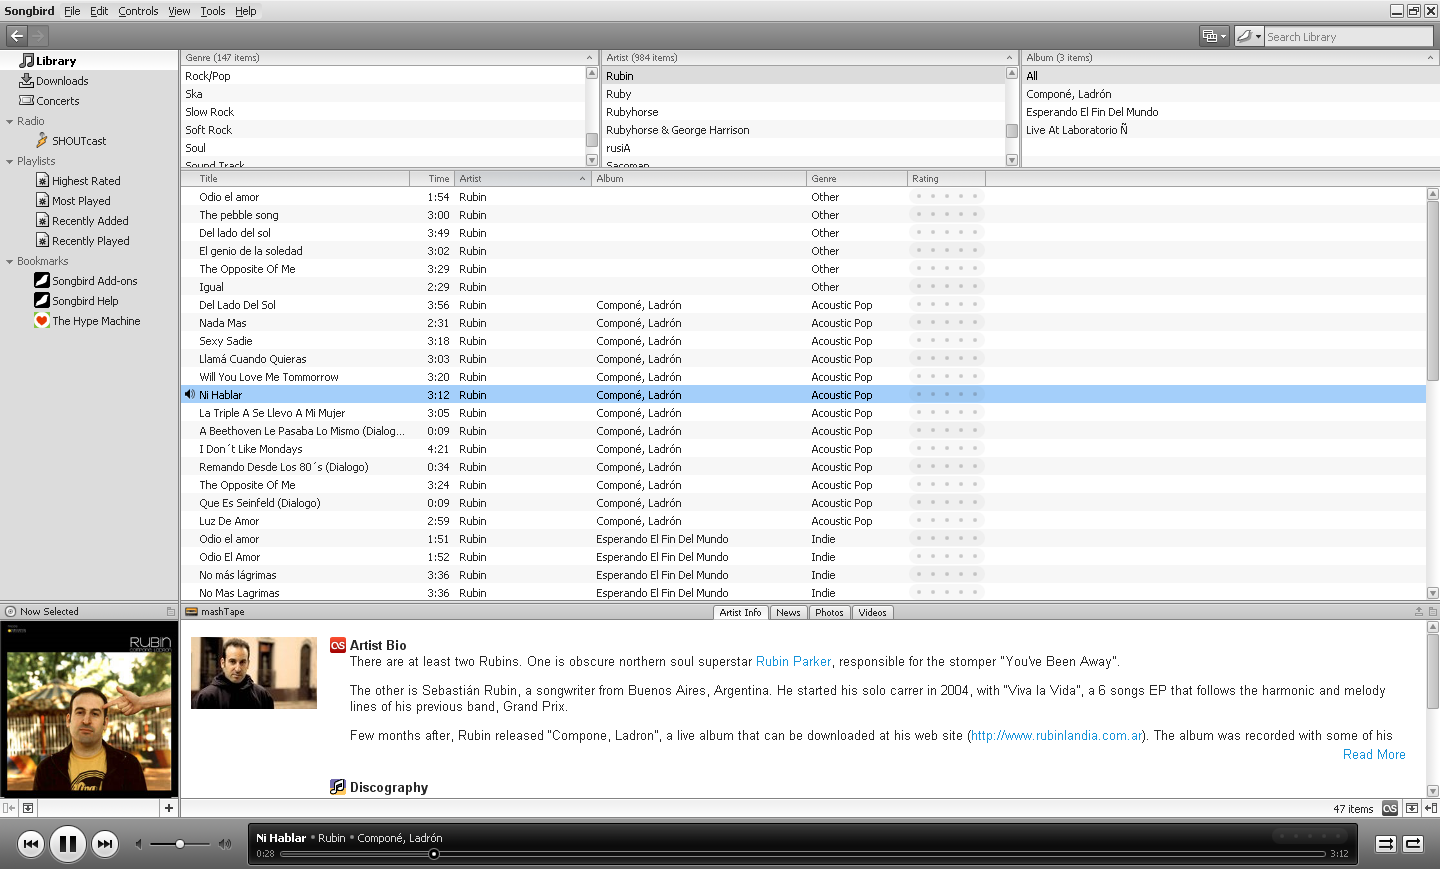Open the File menu
The image size is (1440, 869).
72,11
